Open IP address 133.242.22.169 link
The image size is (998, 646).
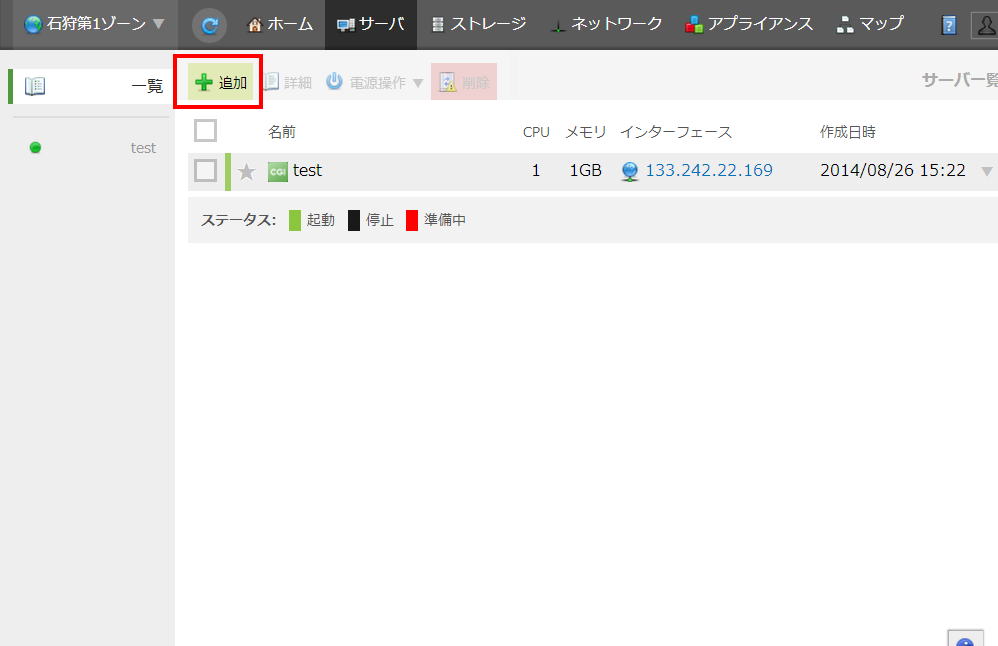(709, 171)
